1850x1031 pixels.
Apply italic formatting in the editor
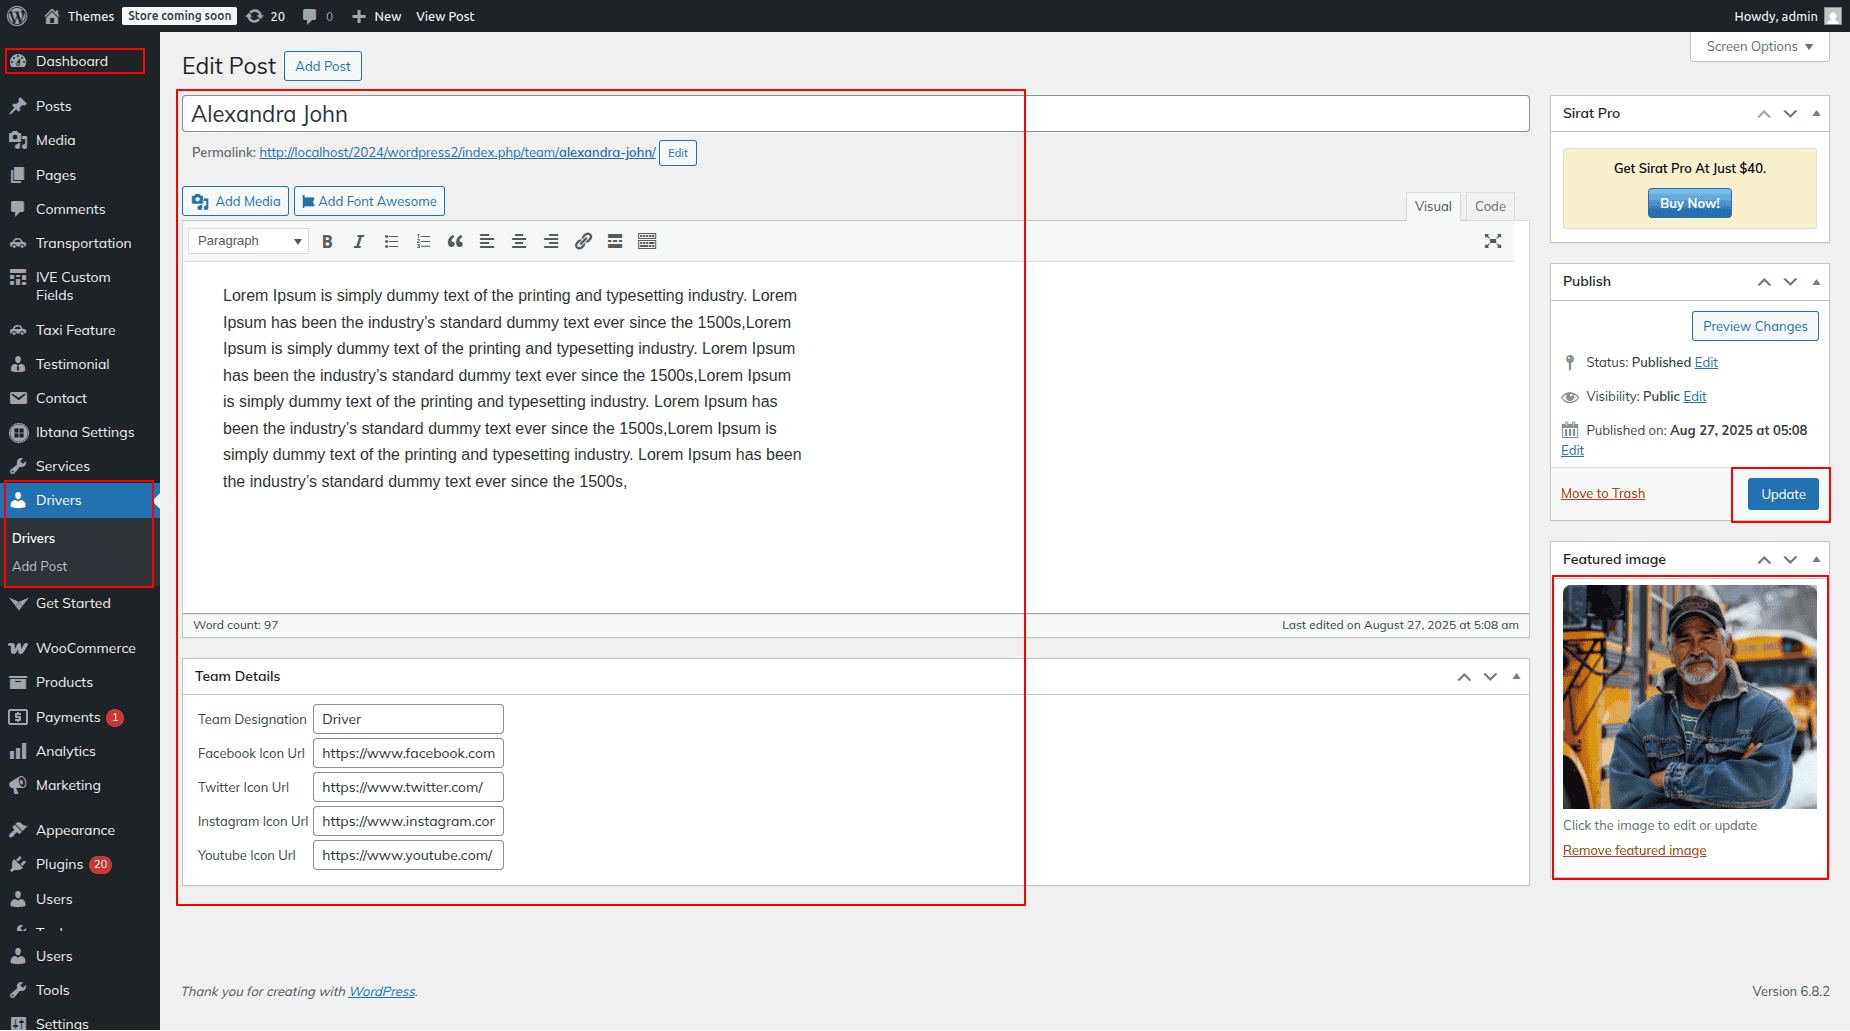tap(359, 241)
